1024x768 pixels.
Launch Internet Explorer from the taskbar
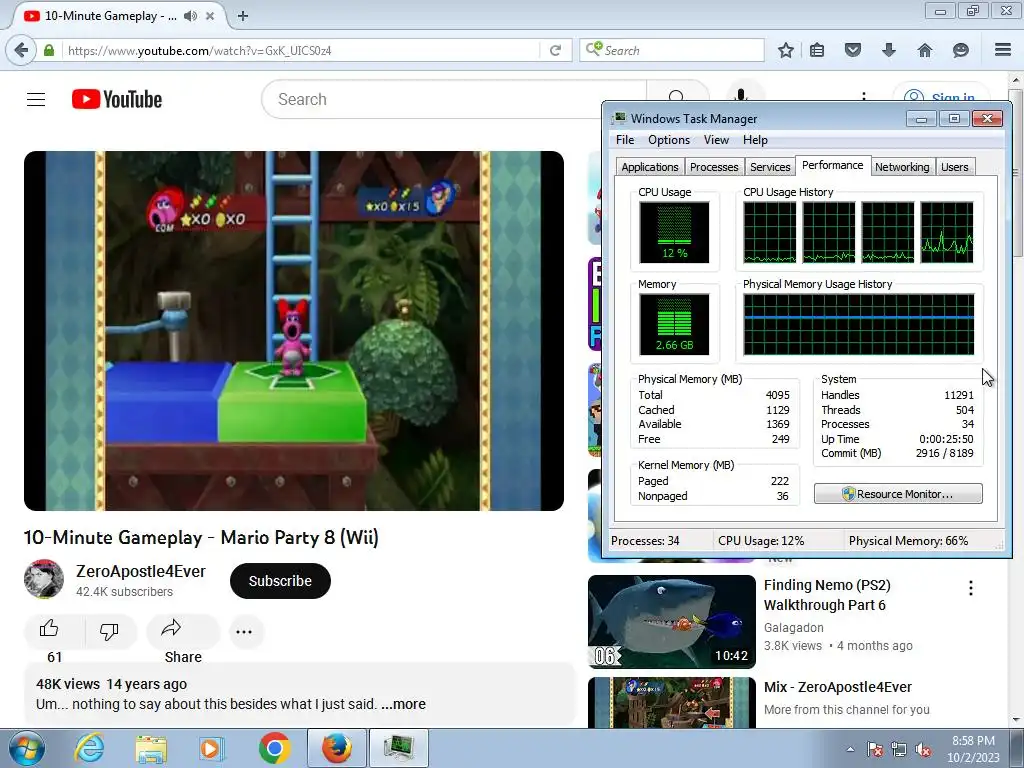tap(89, 748)
